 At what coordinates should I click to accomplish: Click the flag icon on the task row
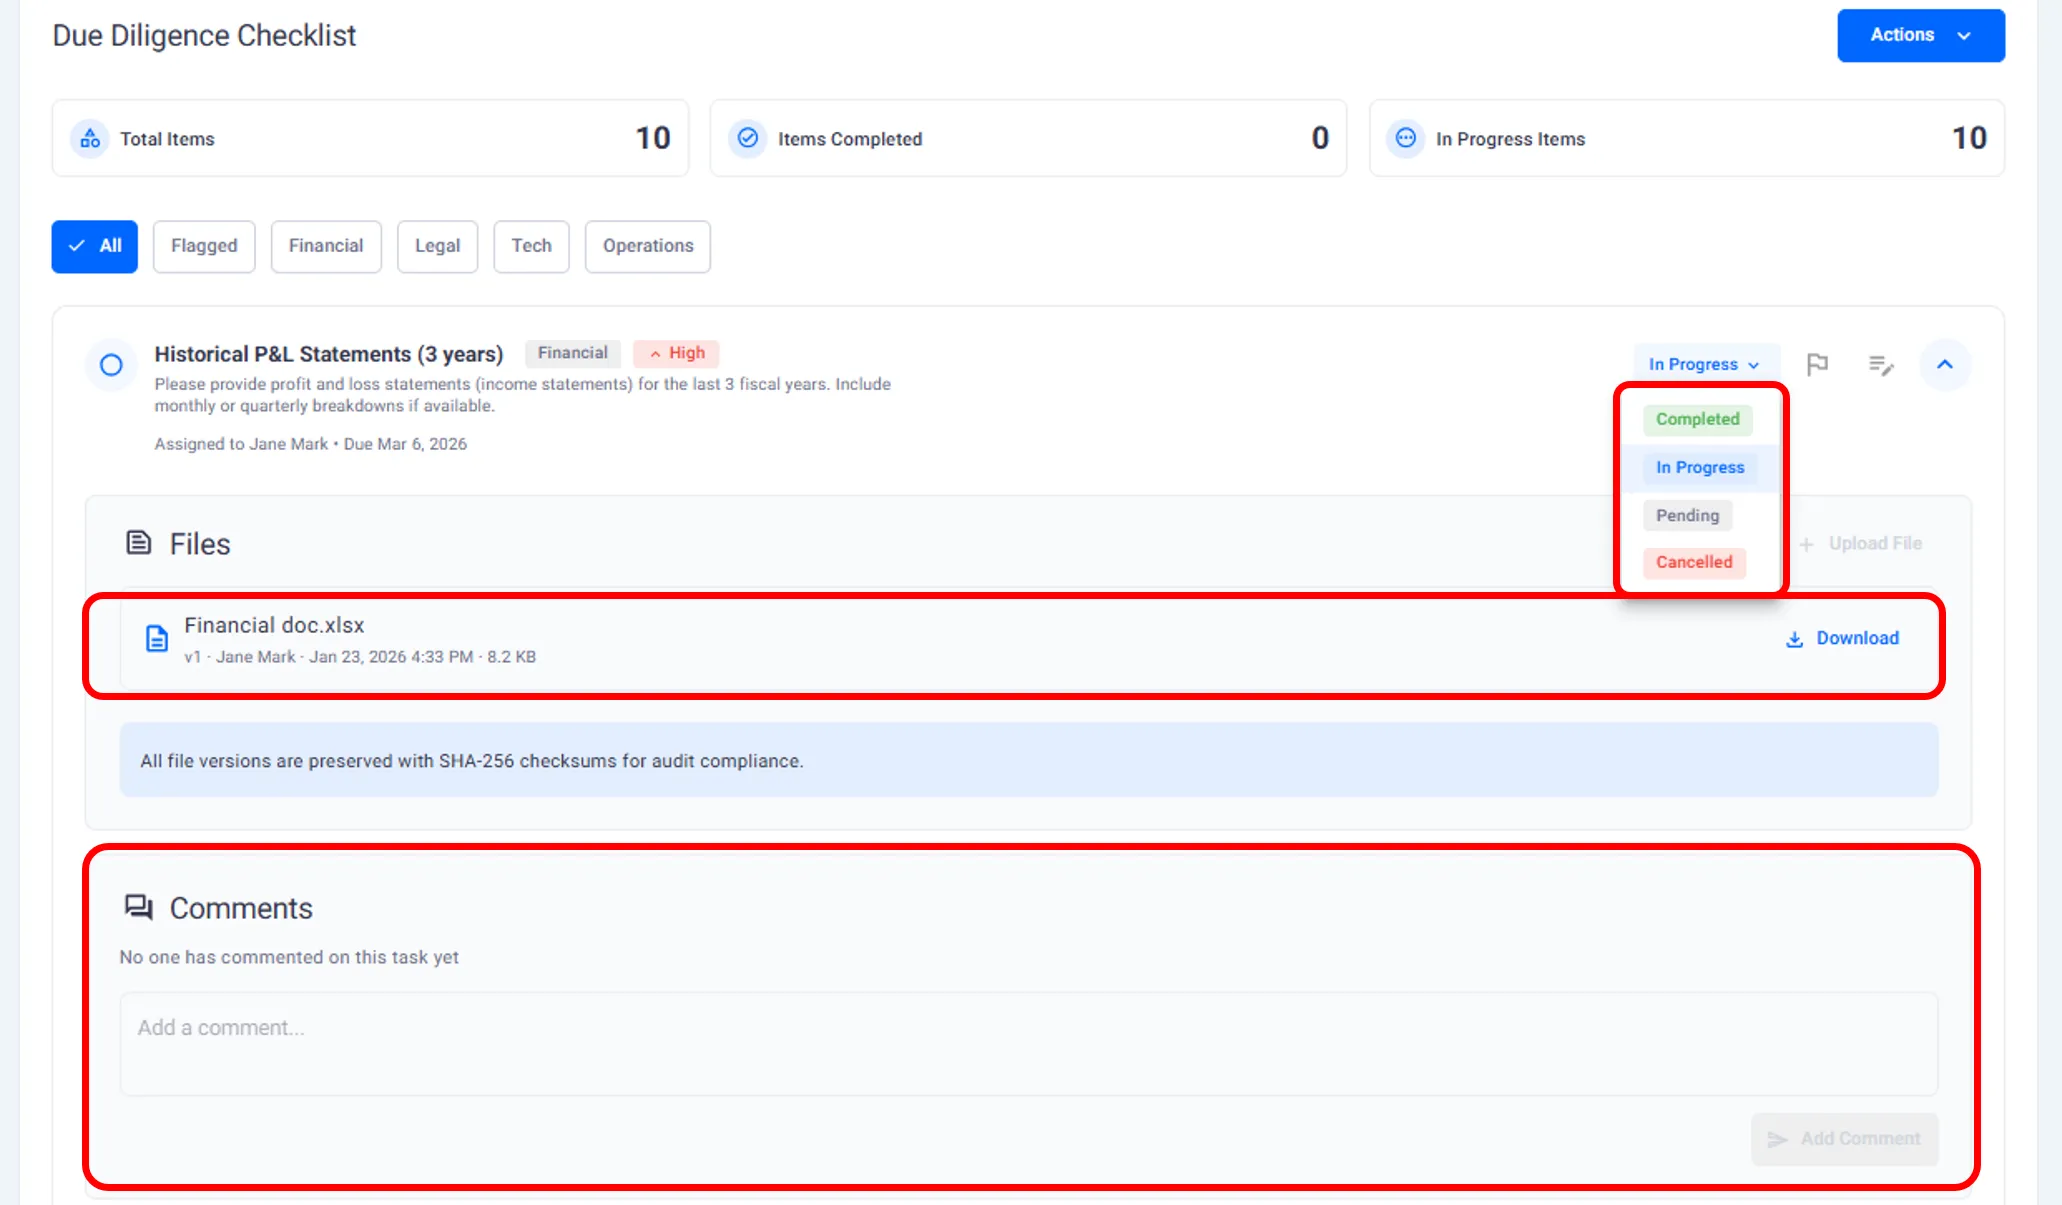point(1817,364)
